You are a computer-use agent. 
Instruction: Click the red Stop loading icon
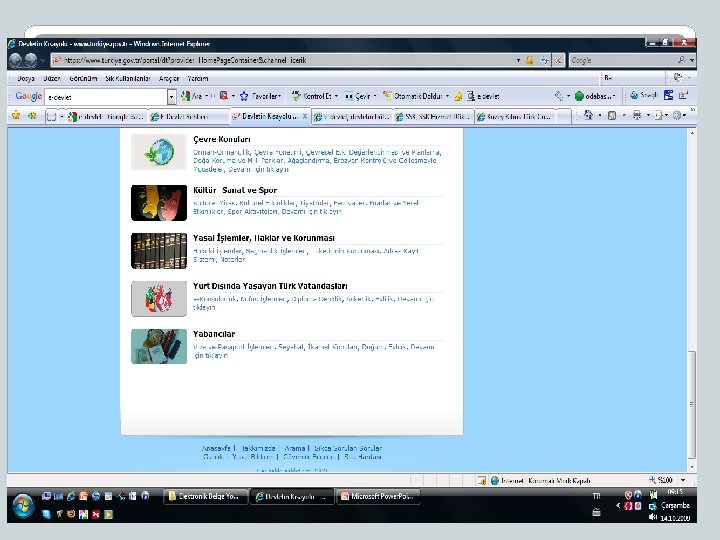point(558,60)
